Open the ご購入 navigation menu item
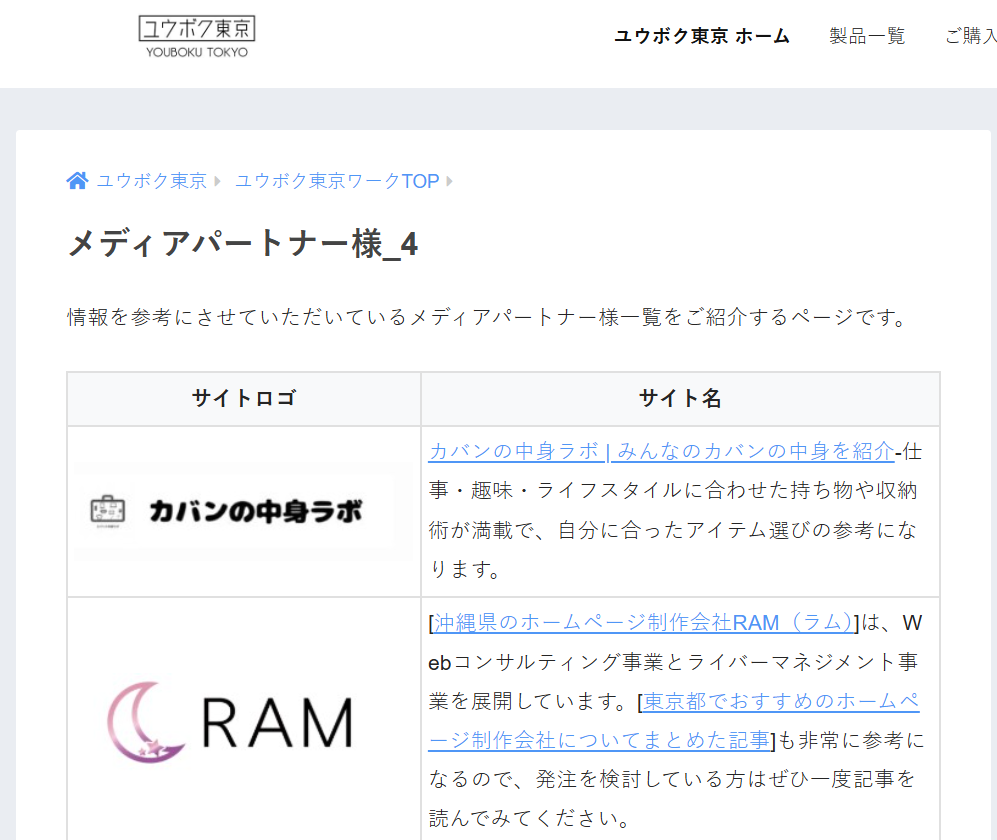 point(970,36)
